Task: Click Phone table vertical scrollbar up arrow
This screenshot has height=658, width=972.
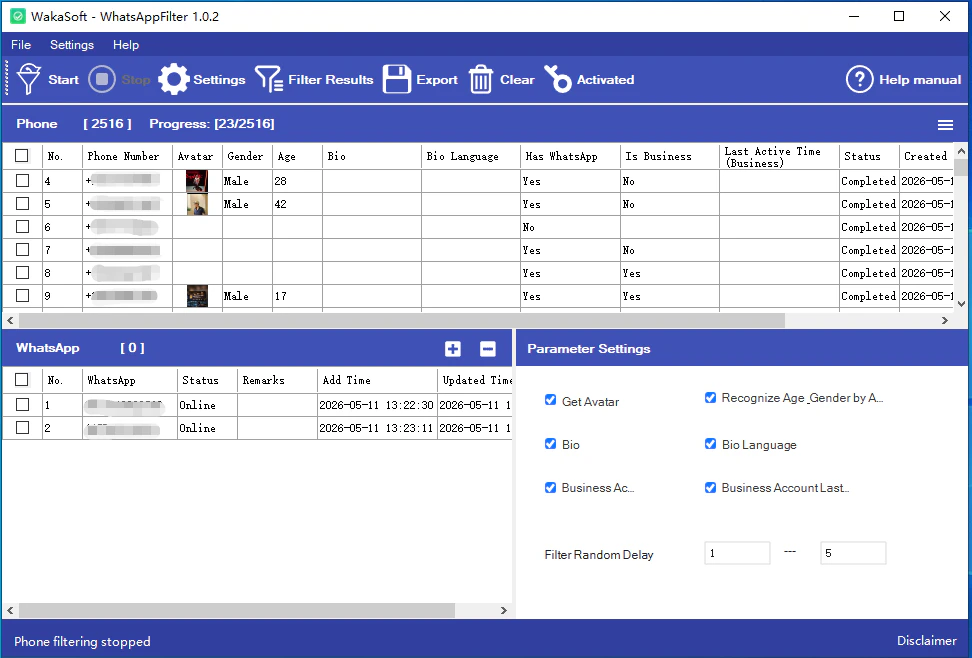Action: 961,151
